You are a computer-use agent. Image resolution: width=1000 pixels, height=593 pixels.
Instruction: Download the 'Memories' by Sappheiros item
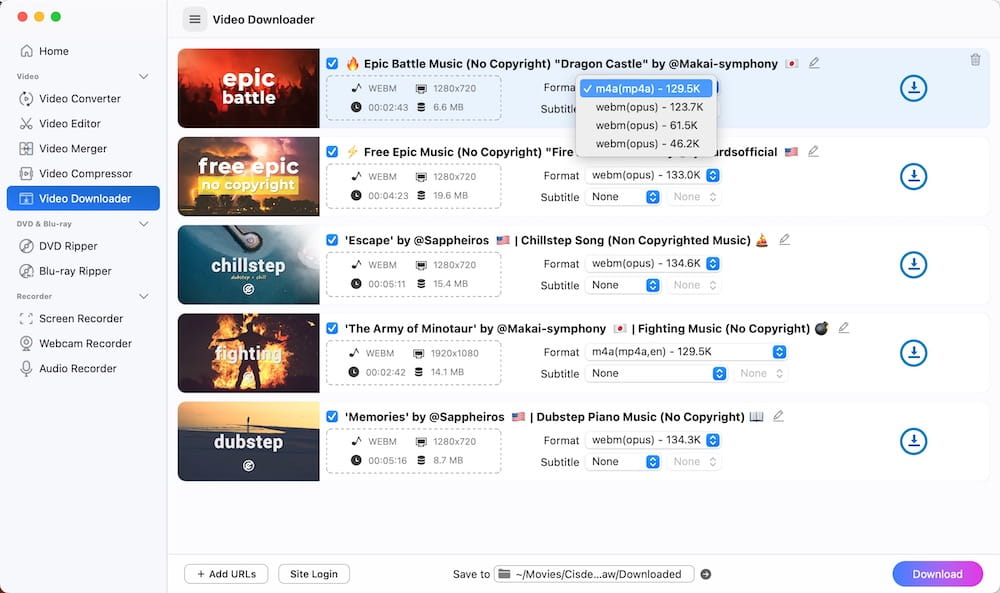[x=913, y=441]
